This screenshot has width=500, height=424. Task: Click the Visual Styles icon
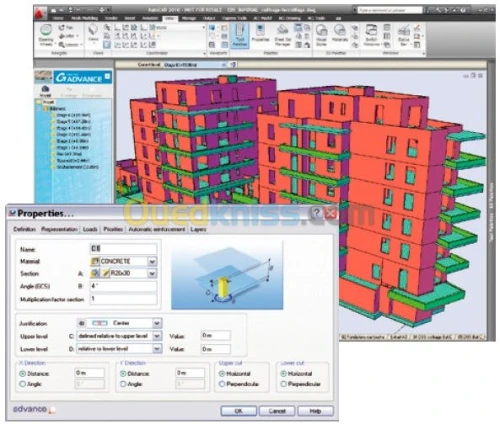(x=321, y=35)
